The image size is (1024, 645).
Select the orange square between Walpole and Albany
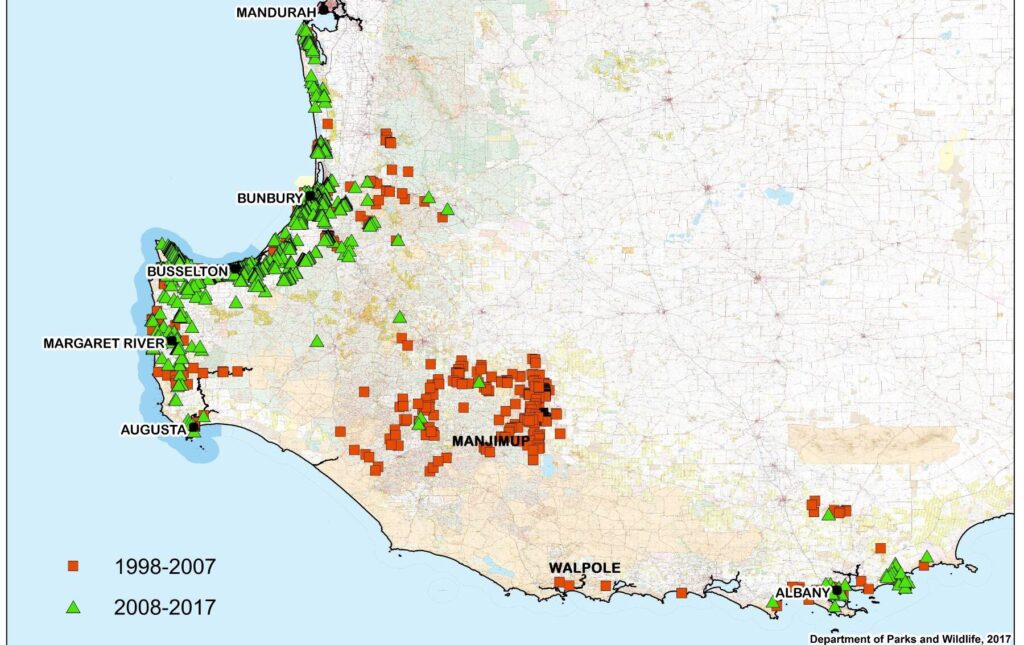[x=681, y=592]
